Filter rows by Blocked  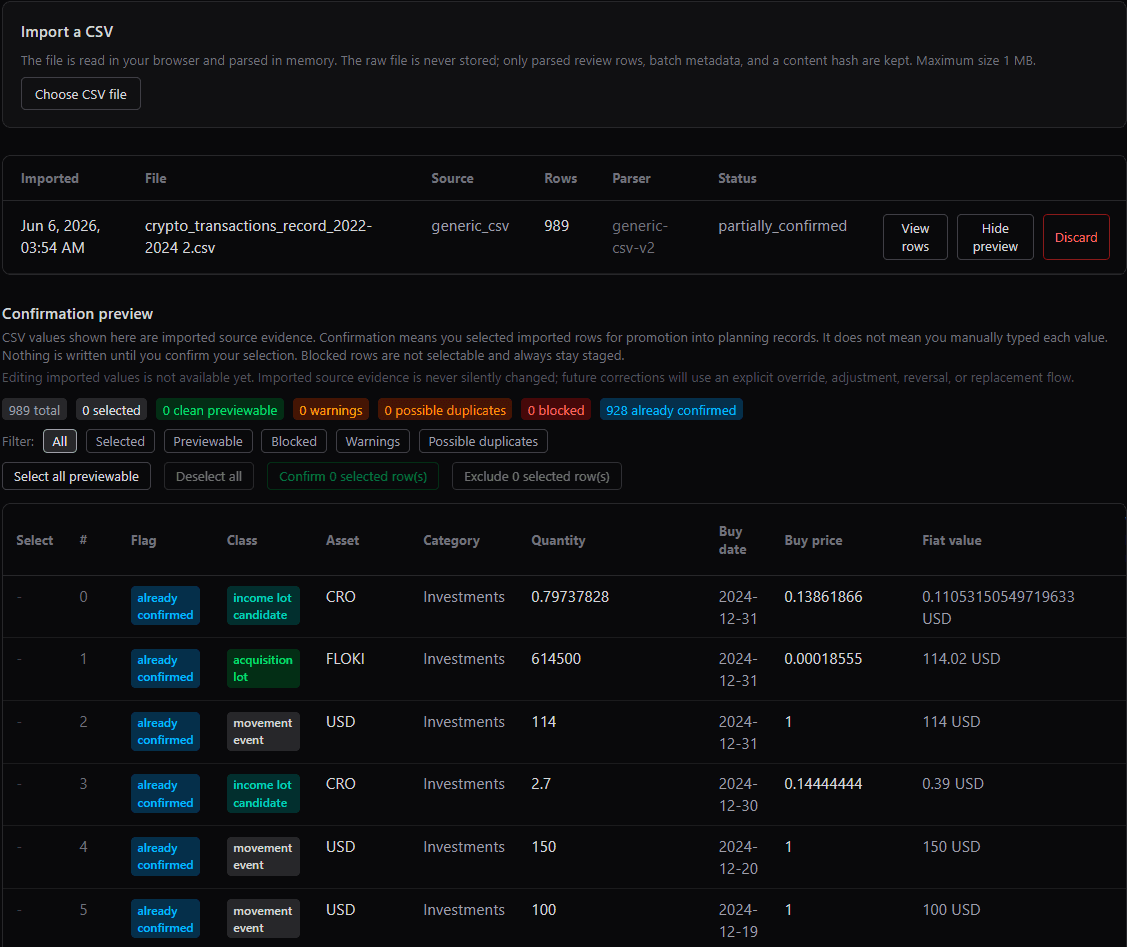294,441
